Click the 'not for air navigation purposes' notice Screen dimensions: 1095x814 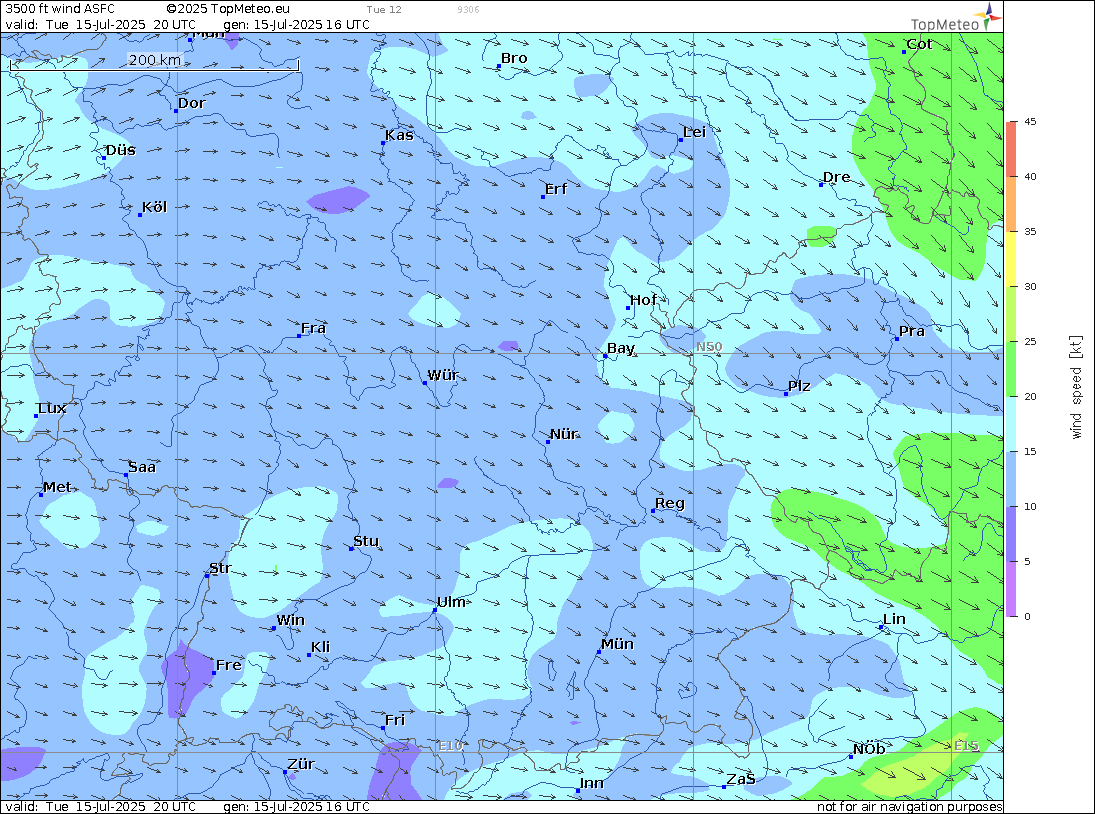click(909, 807)
